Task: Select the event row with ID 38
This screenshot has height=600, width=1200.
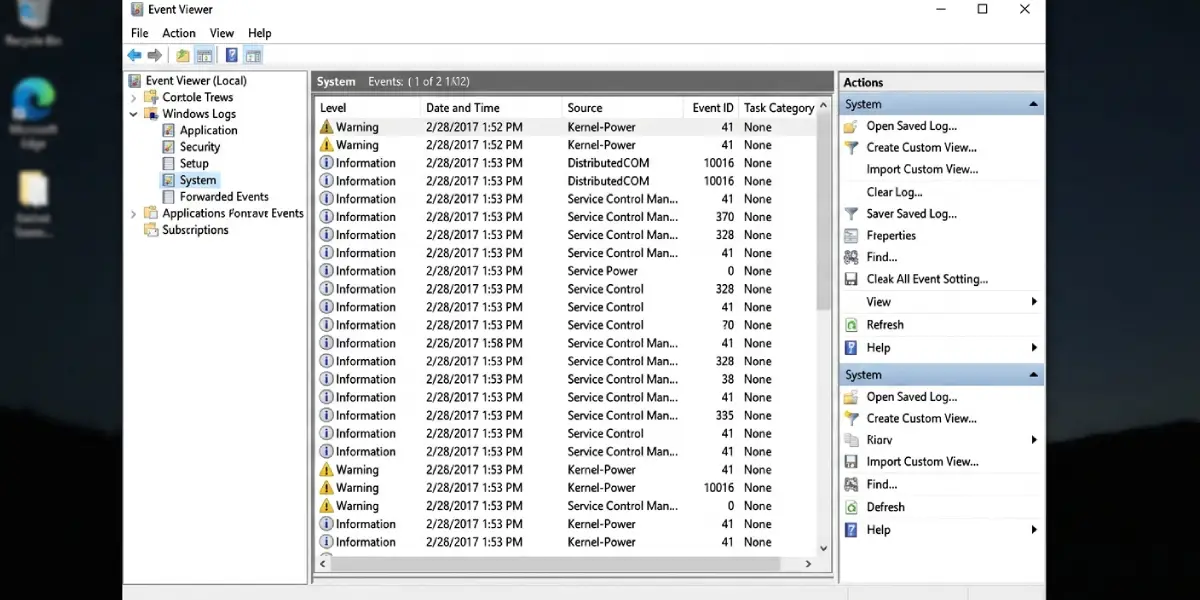Action: point(566,379)
